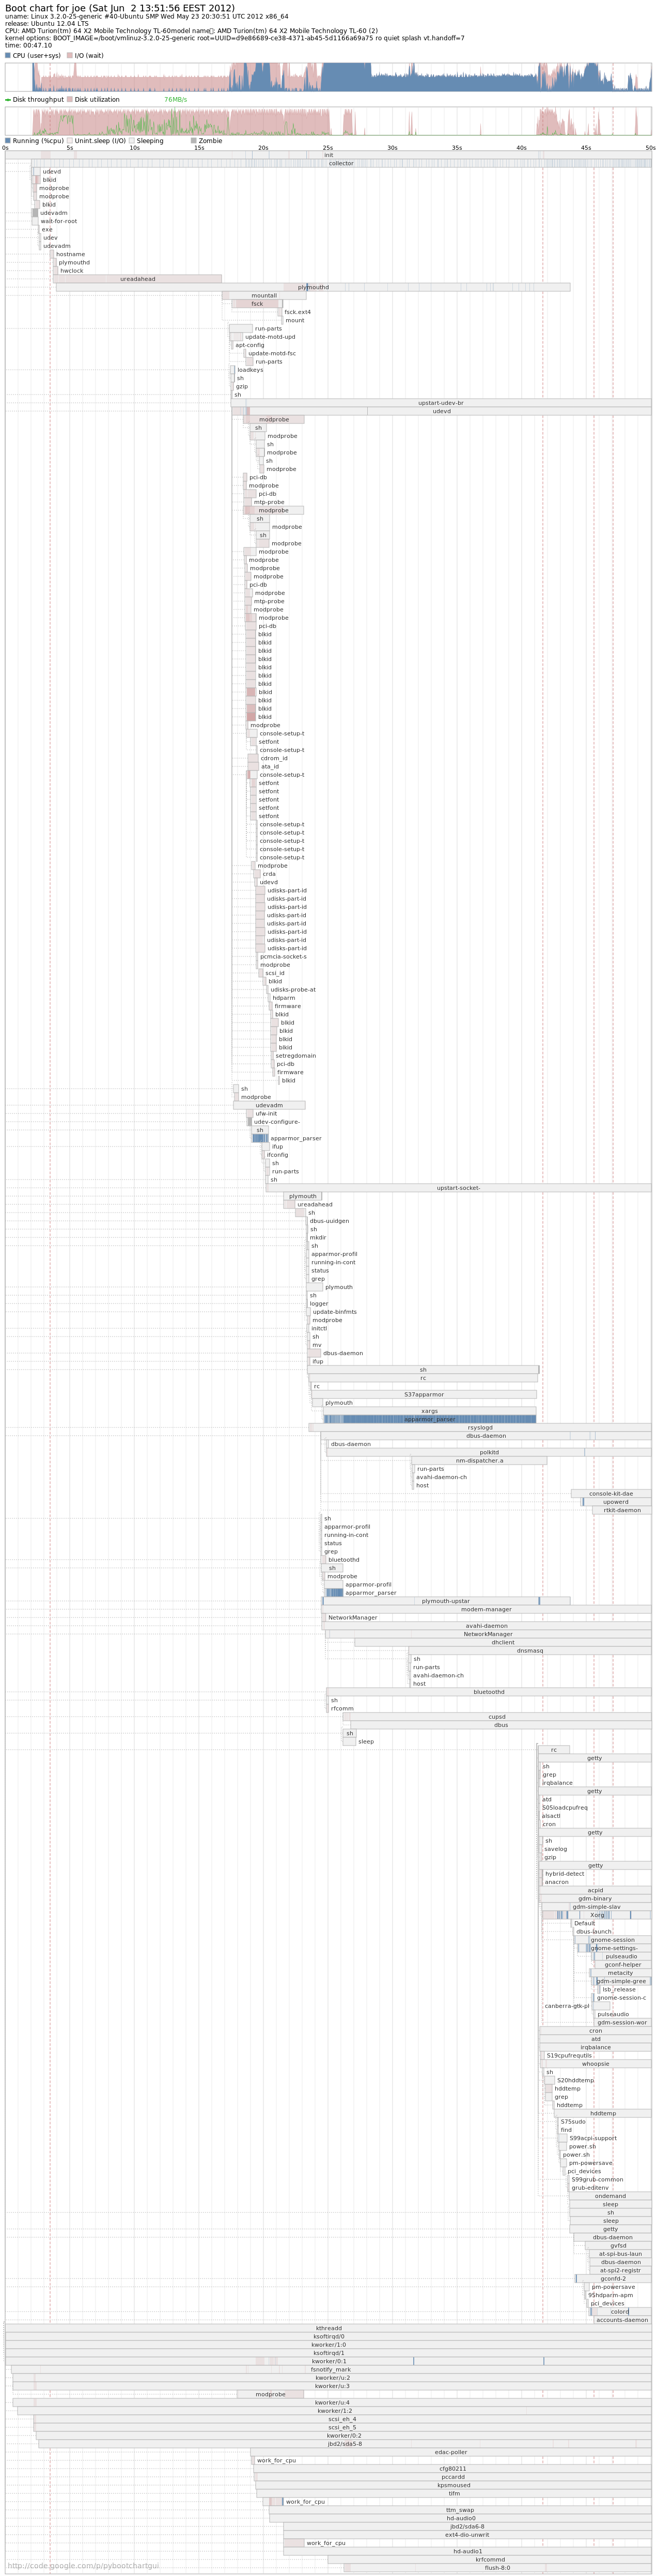Click the upstart-socket- process bar

pyautogui.click(x=458, y=1188)
